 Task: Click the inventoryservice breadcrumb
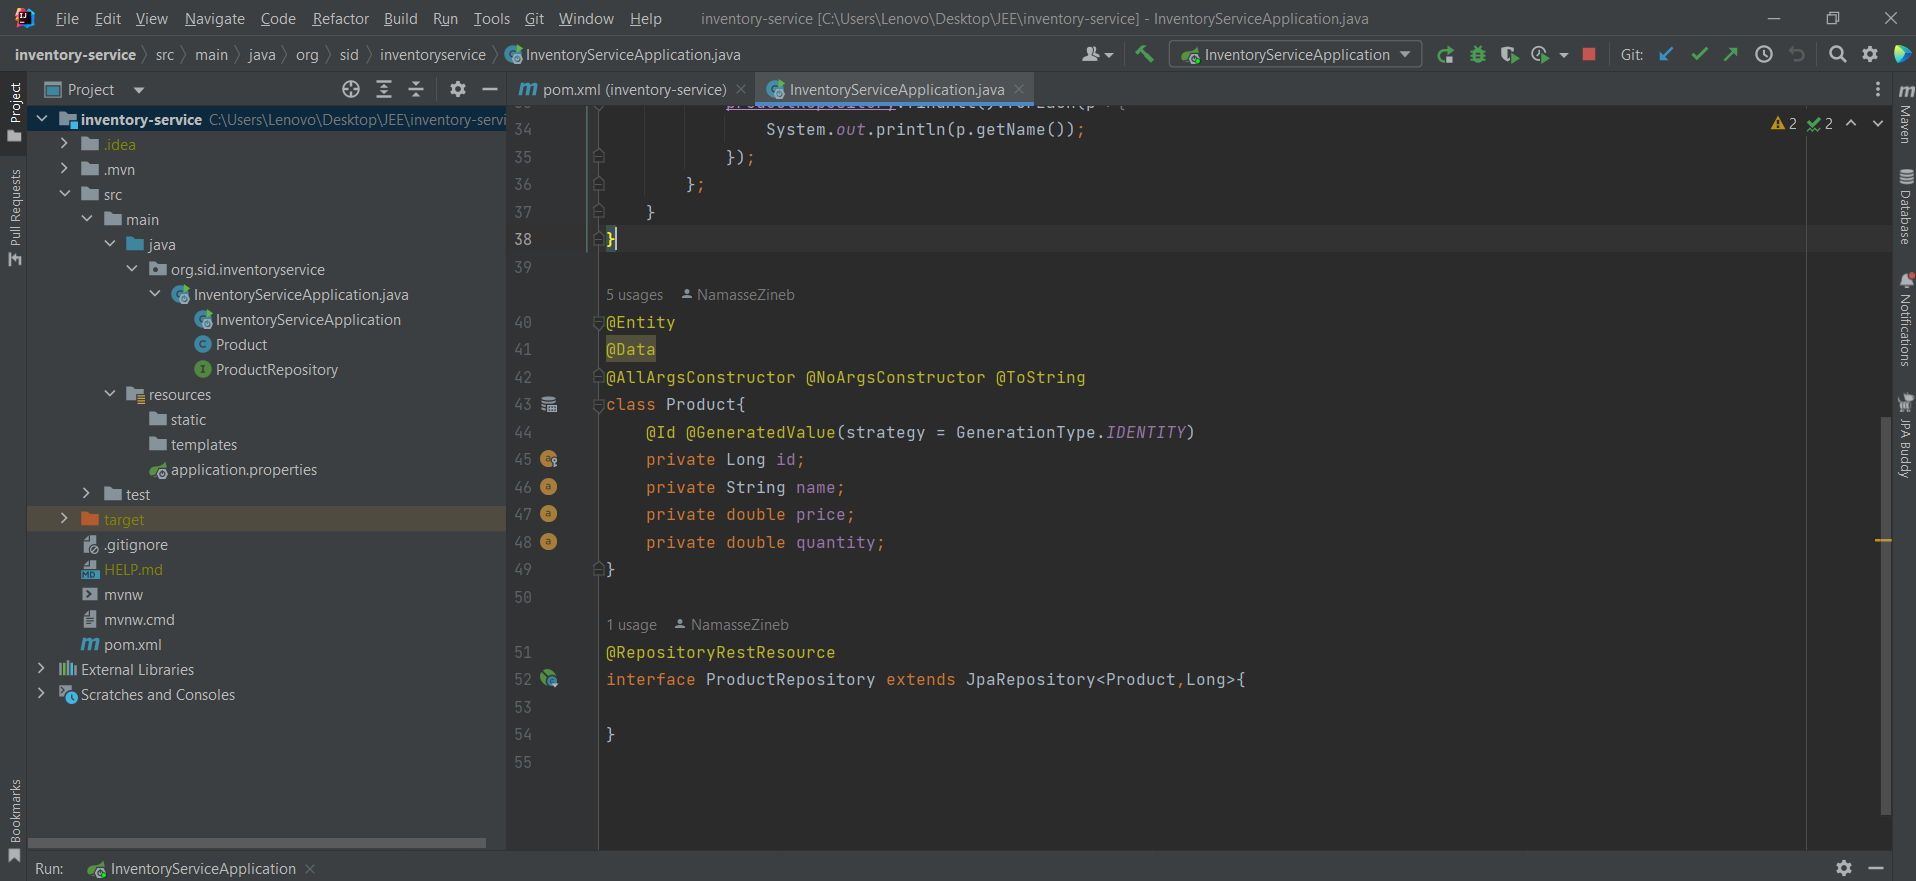click(432, 55)
